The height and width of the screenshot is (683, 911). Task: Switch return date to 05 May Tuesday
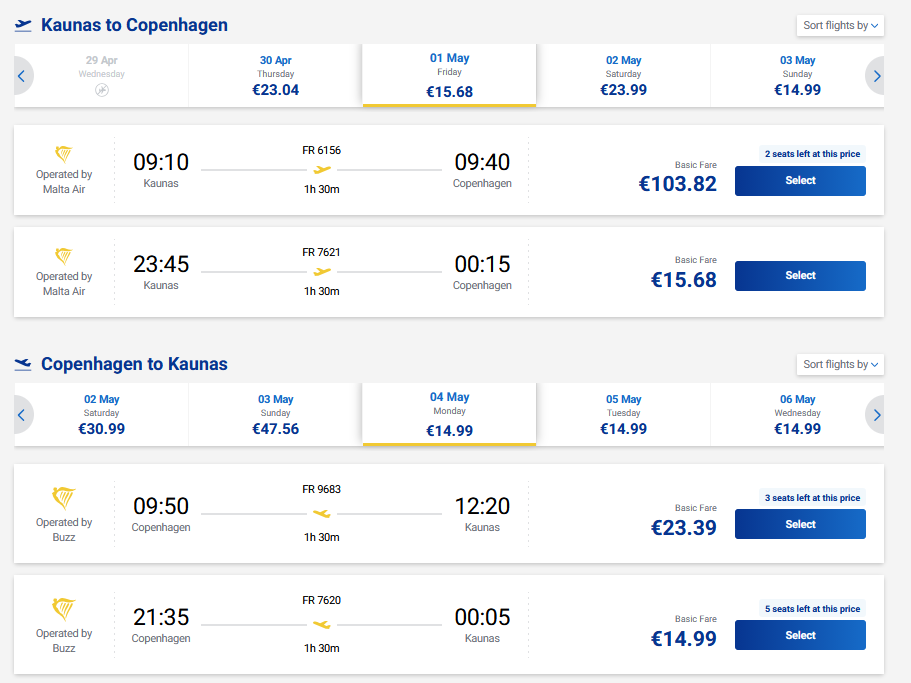(623, 415)
